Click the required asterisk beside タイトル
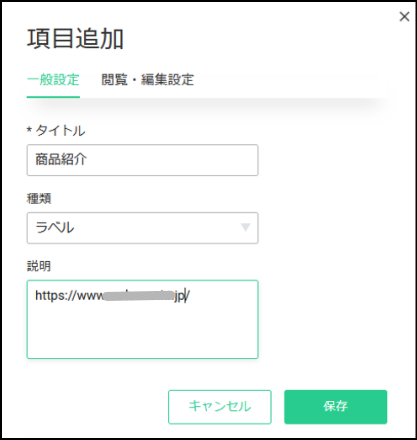Viewport: 417px width, 440px height. 29,130
